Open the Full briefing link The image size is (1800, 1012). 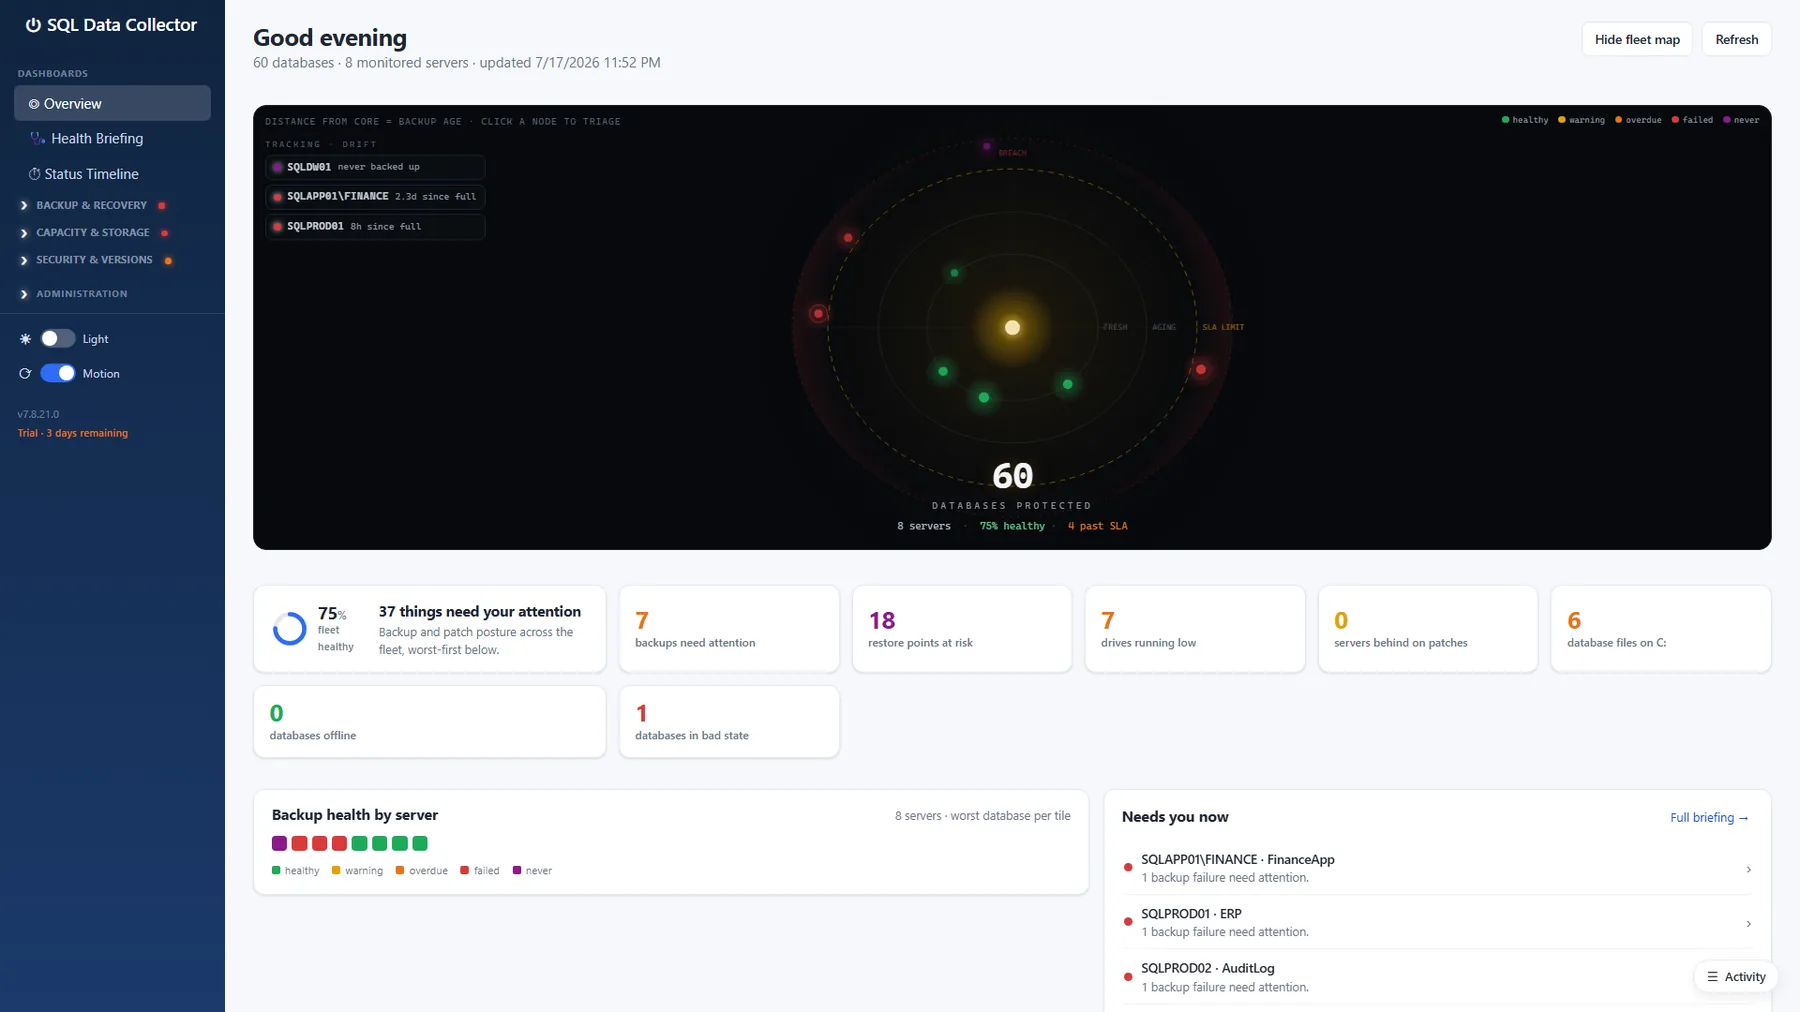tap(1709, 818)
